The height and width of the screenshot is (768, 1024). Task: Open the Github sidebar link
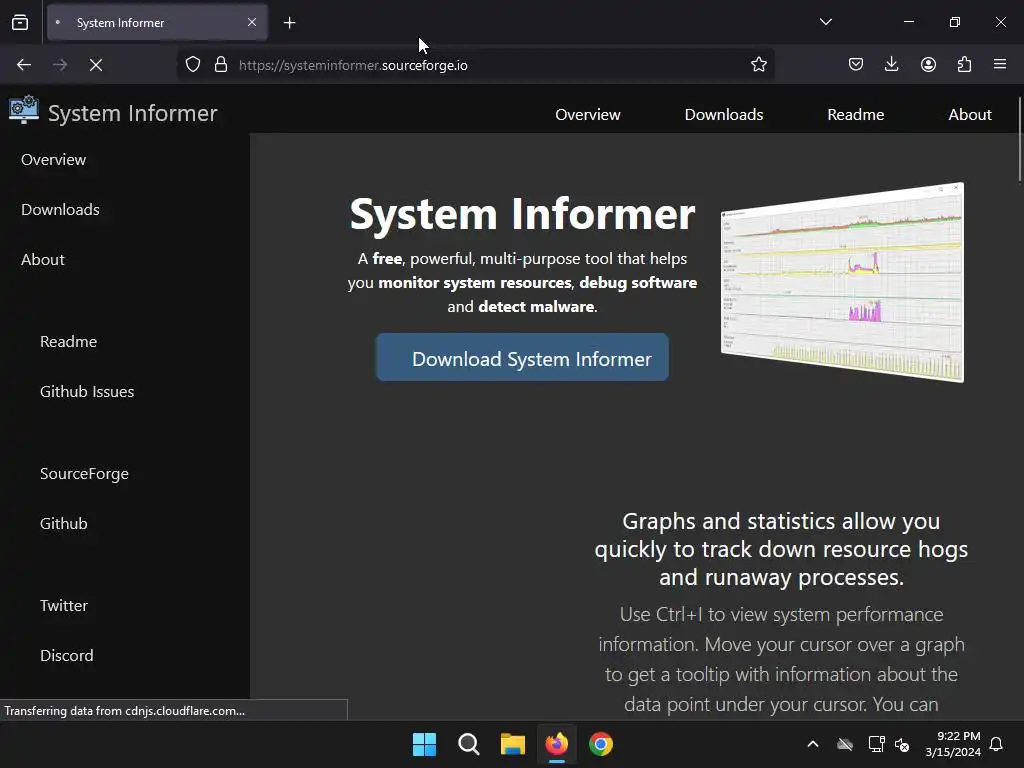[x=63, y=524]
